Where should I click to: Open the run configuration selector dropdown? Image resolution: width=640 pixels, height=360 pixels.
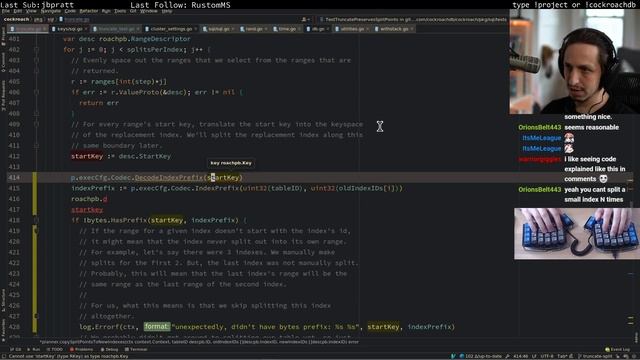(413, 19)
